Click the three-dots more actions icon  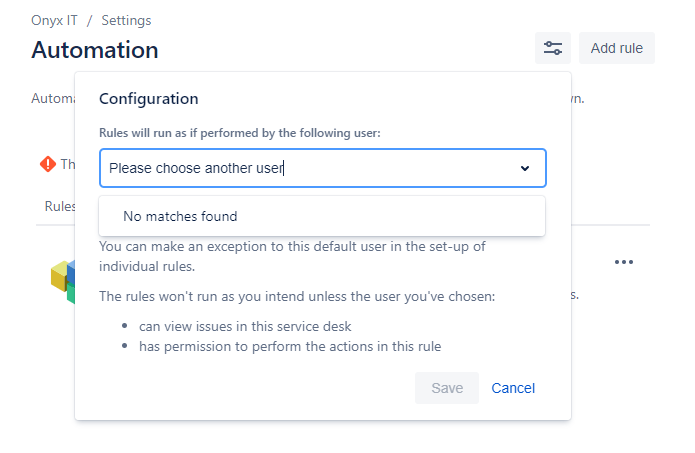click(x=624, y=262)
